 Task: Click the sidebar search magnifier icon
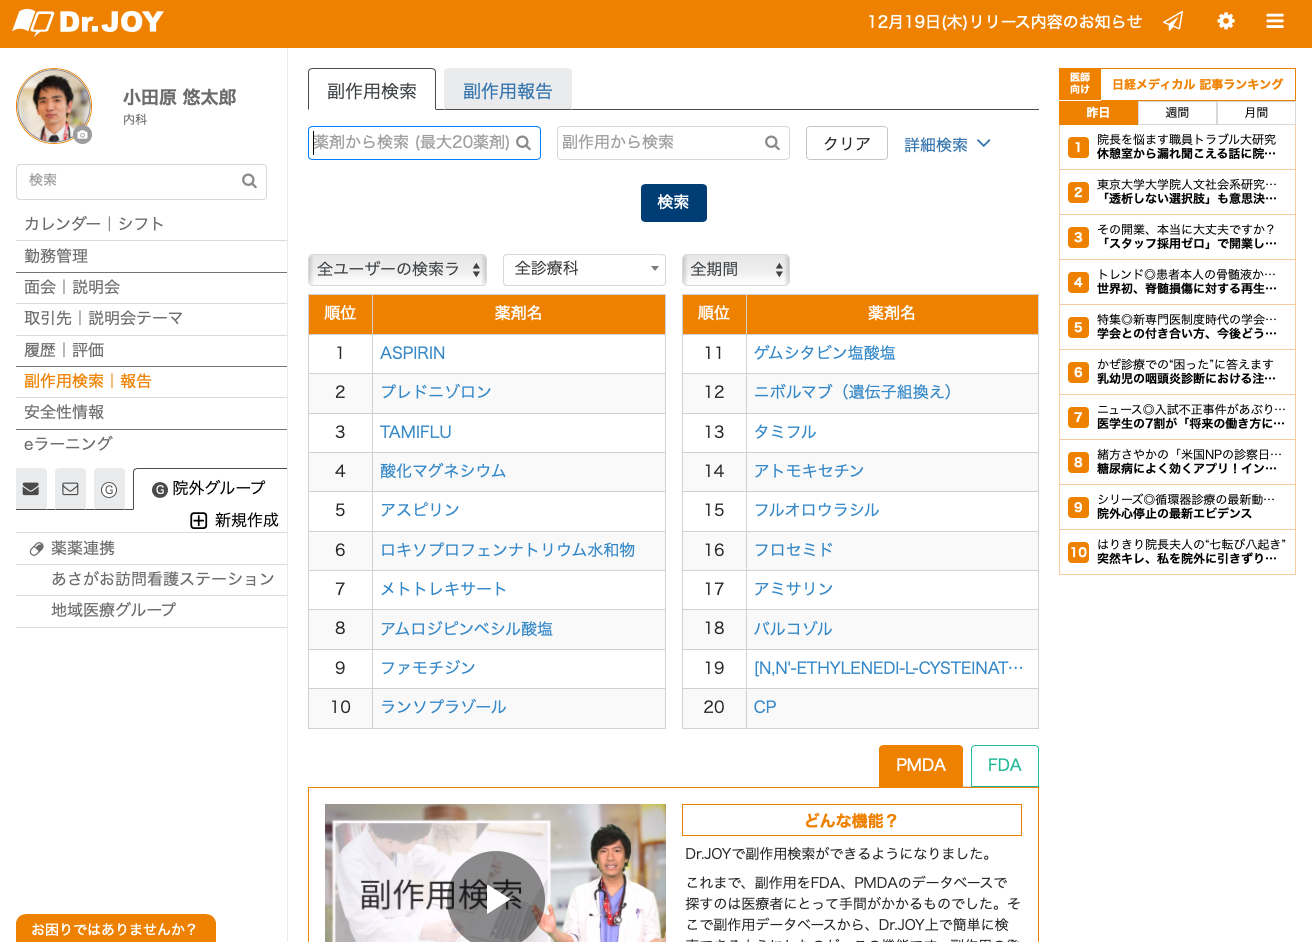249,181
